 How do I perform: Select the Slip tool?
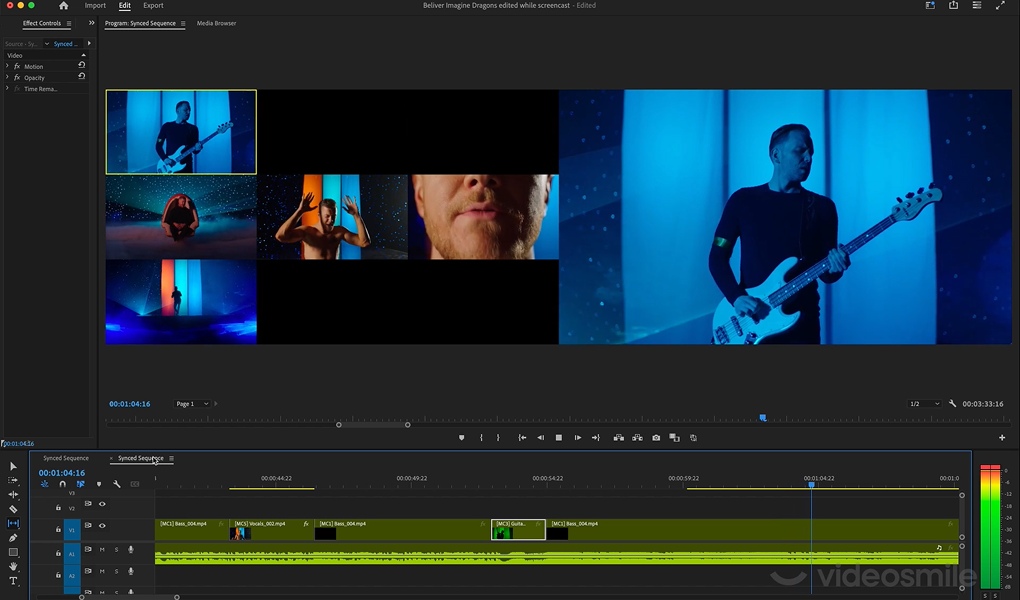click(x=13, y=523)
